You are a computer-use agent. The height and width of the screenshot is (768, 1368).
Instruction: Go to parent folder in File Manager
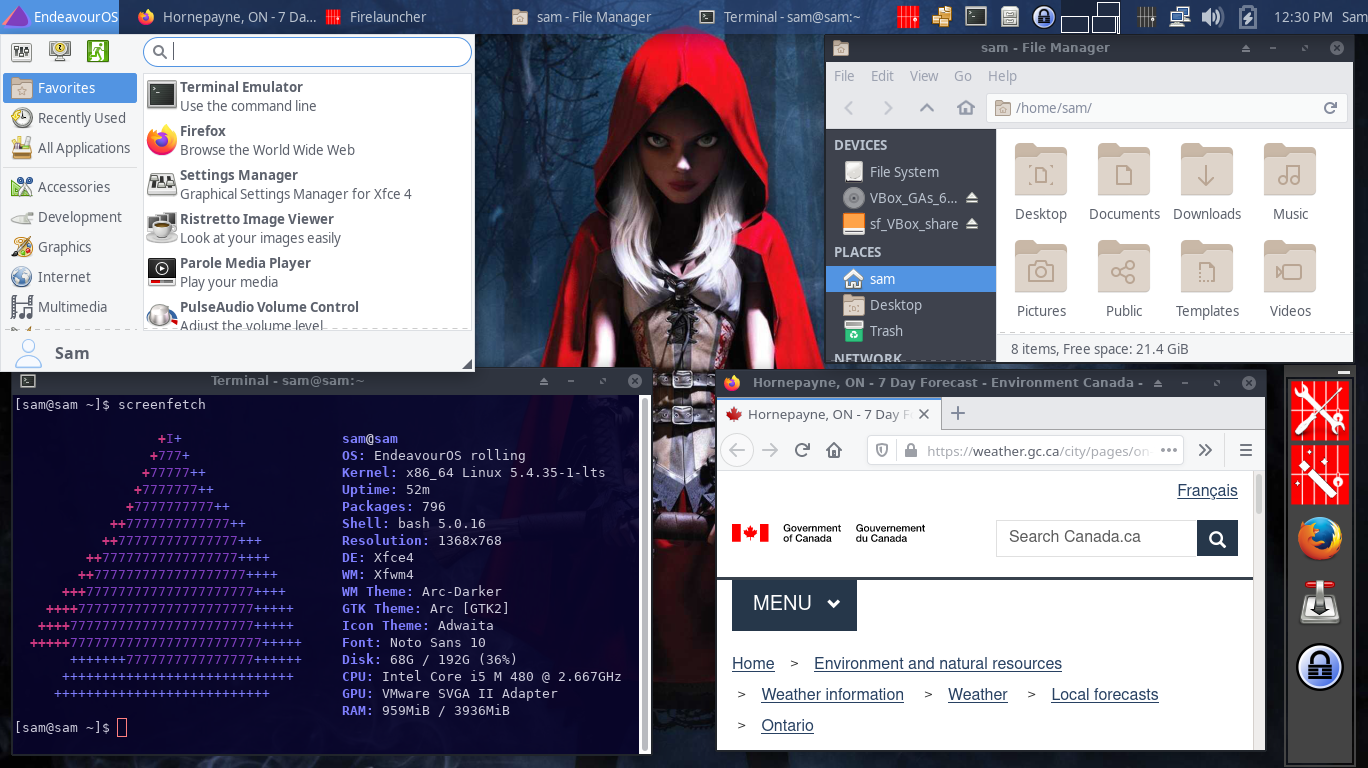click(x=927, y=108)
